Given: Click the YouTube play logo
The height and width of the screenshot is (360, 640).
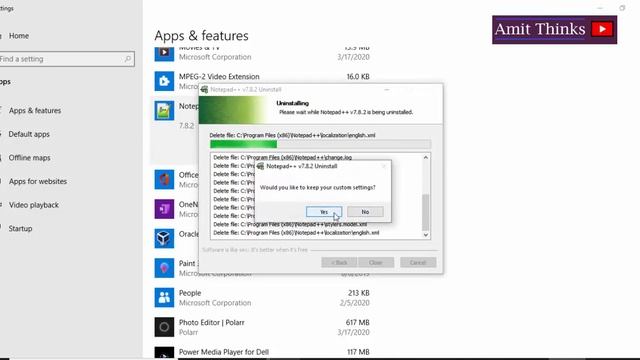Looking at the screenshot, I should [x=602, y=29].
